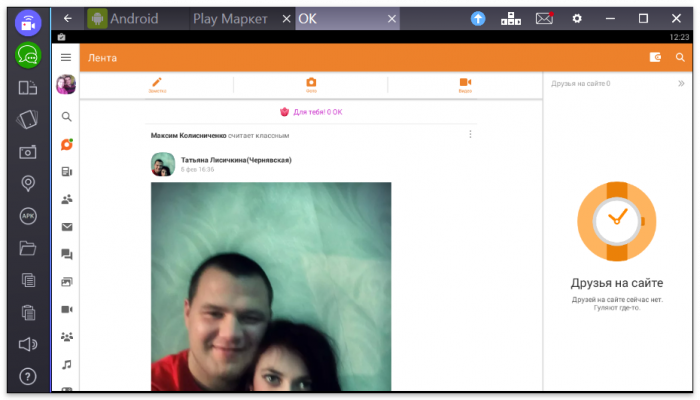Open the wallet icon in orange header

(655, 58)
